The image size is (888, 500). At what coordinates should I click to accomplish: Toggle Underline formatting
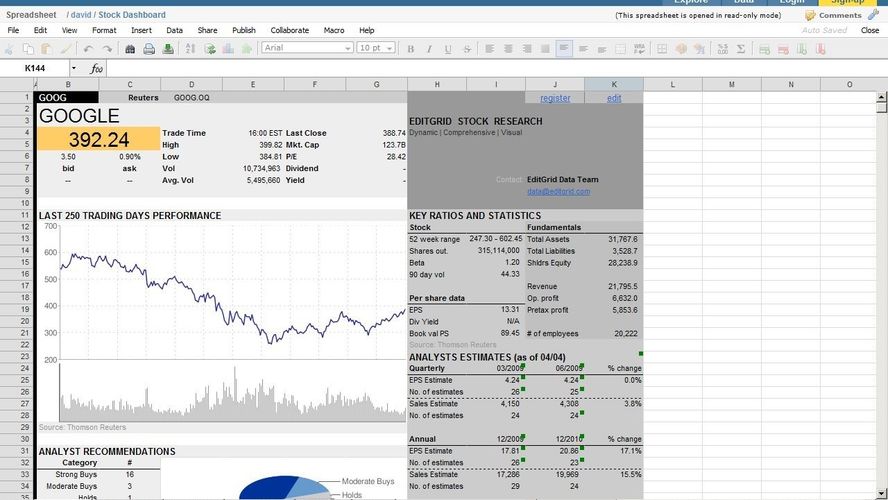click(x=448, y=49)
